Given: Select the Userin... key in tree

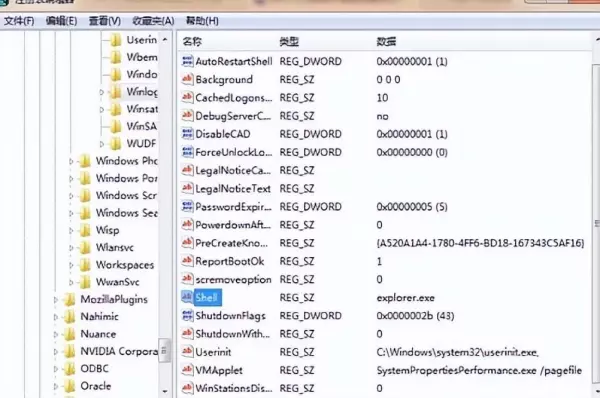Looking at the screenshot, I should 142,40.
